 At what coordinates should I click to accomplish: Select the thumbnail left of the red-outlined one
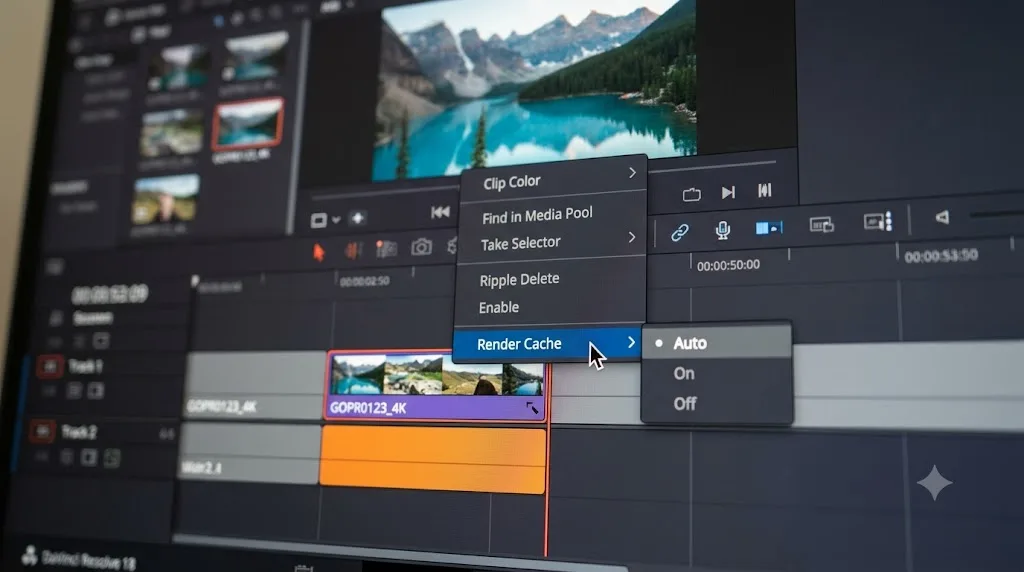[172, 133]
